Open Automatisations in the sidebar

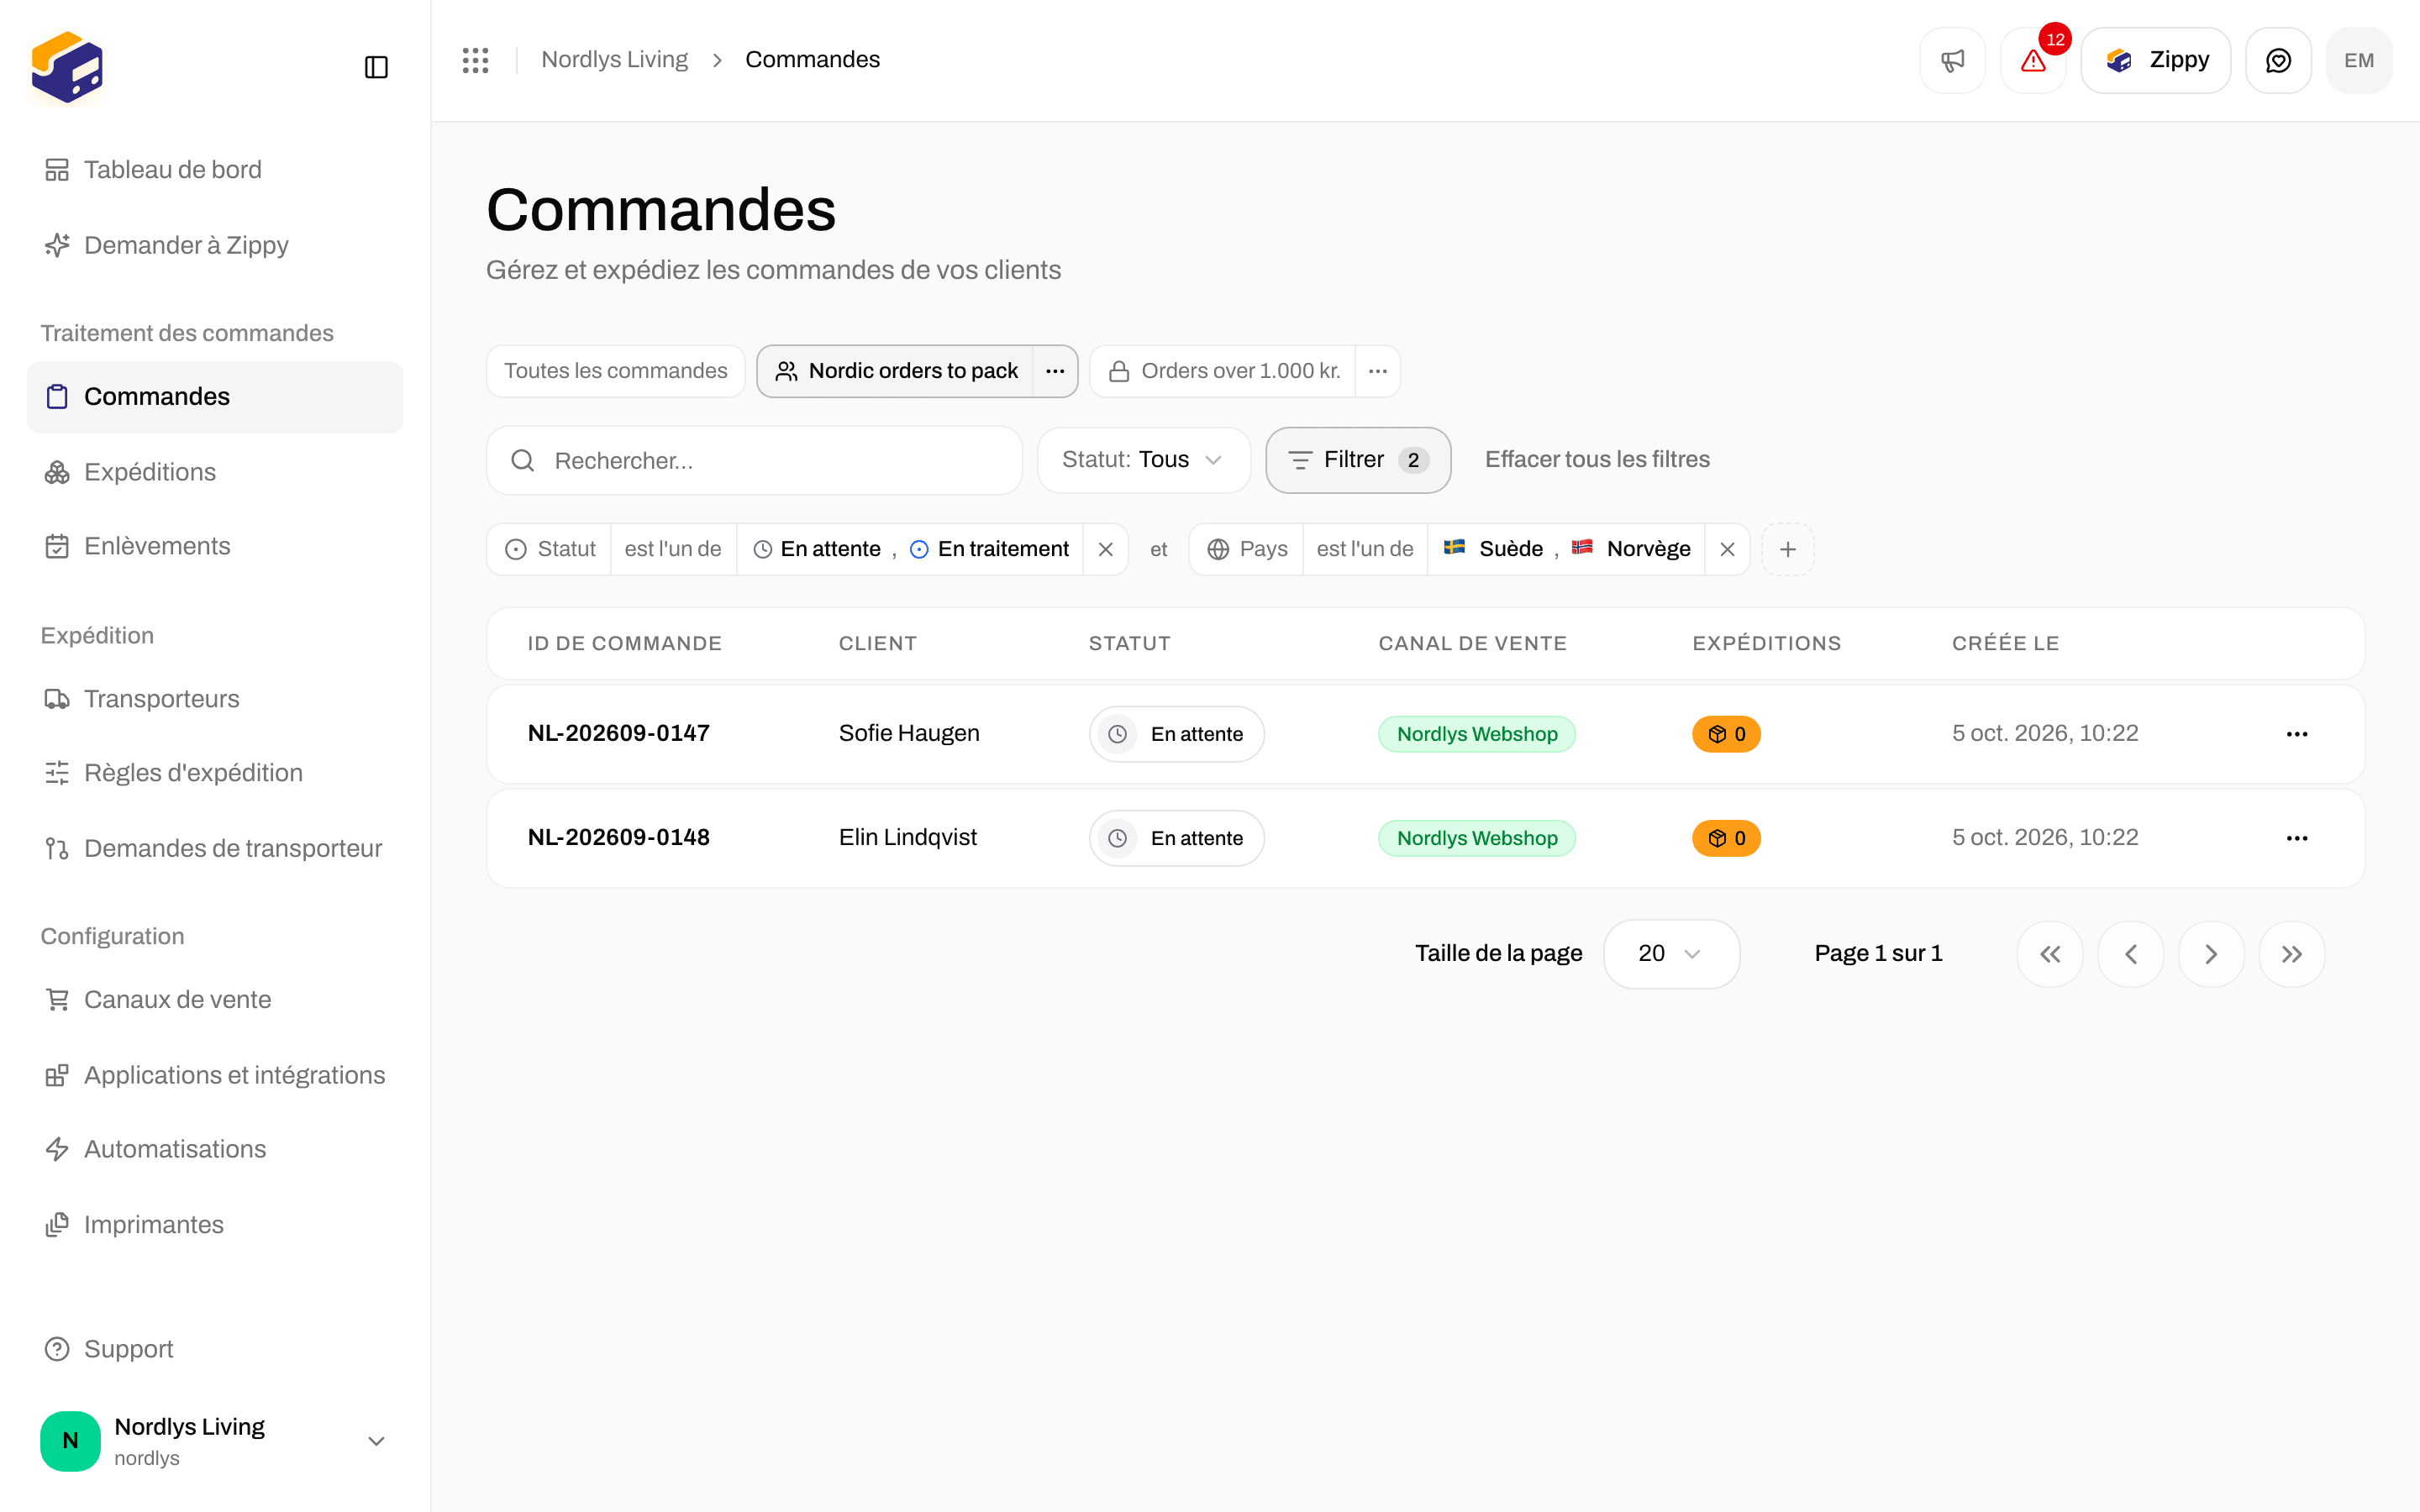pos(215,1149)
